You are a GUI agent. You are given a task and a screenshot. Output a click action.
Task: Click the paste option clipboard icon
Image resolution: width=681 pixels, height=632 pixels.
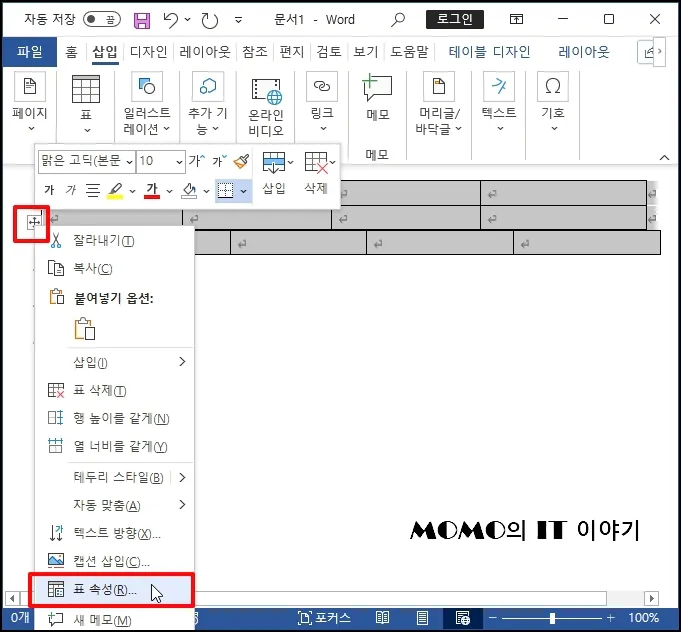(85, 329)
